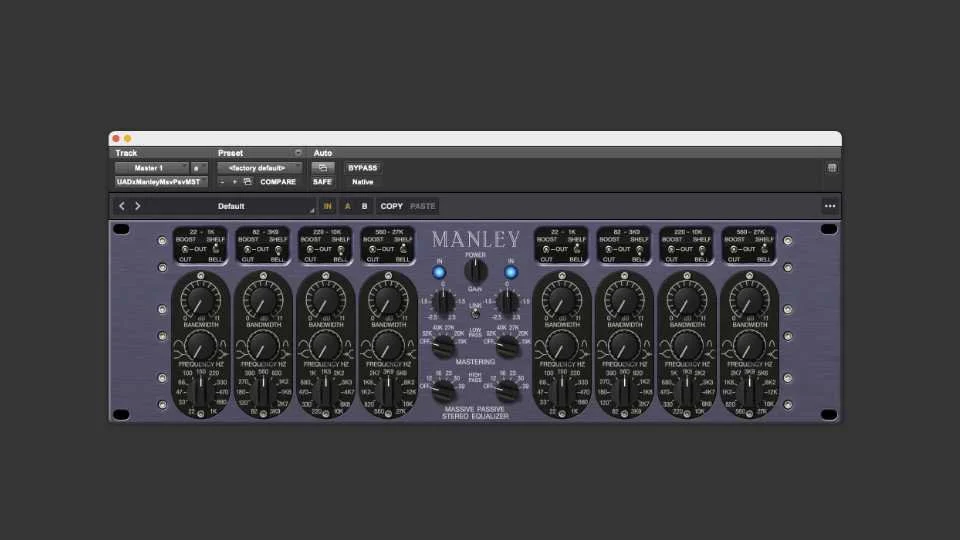Viewport: 960px width, 540px height.
Task: Click right 560-27K knob above BANDWIDTH label
Action: (x=749, y=301)
